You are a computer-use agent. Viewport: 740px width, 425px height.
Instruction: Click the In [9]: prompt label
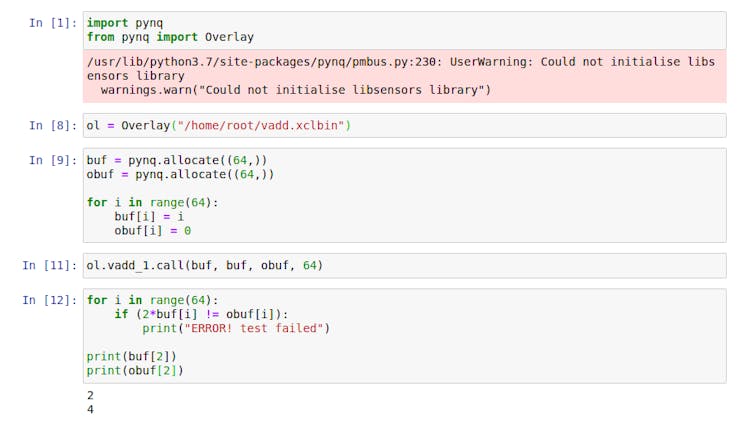pos(53,160)
